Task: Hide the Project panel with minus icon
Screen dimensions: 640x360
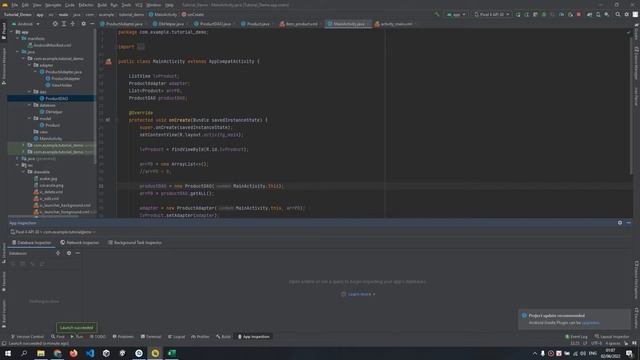Action: [92, 24]
